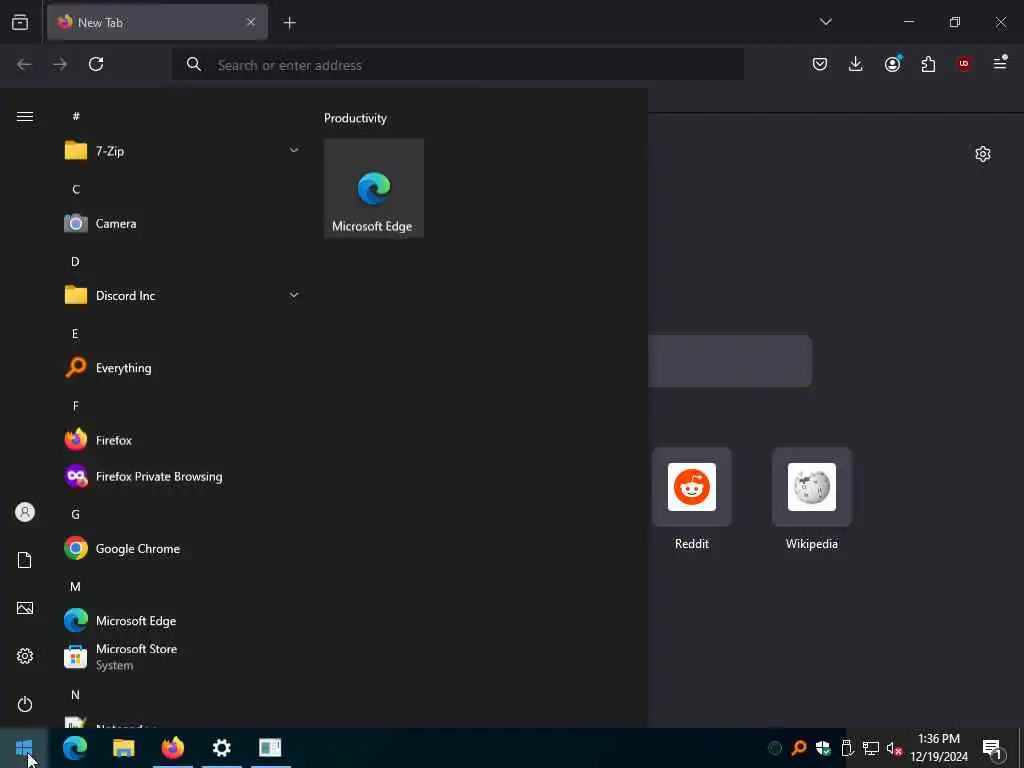Launch Firefox Private Browsing
Screen dimensions: 1024x768
182,477
